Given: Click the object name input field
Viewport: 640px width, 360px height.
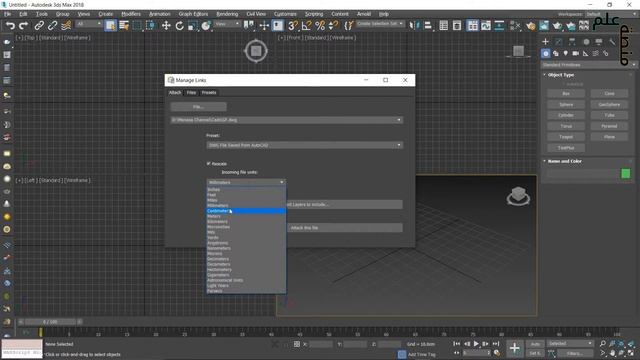Looking at the screenshot, I should [x=582, y=174].
